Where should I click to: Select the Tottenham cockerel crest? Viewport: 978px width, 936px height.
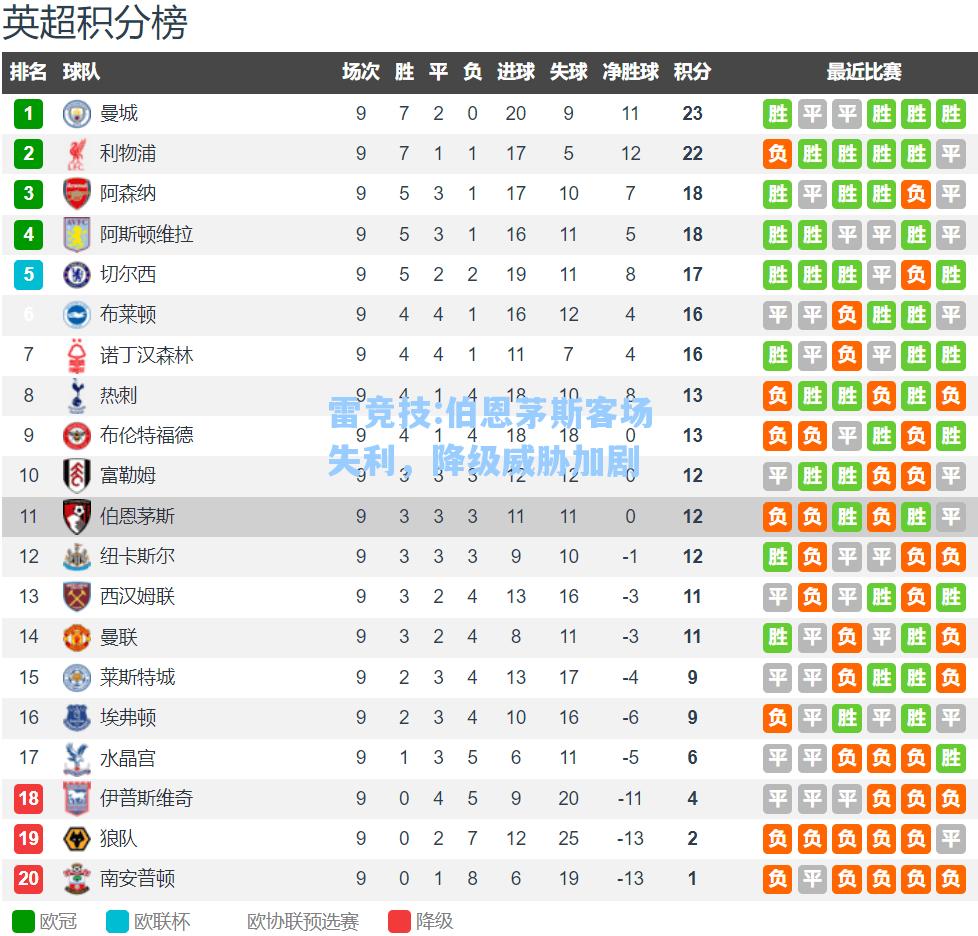click(x=77, y=395)
